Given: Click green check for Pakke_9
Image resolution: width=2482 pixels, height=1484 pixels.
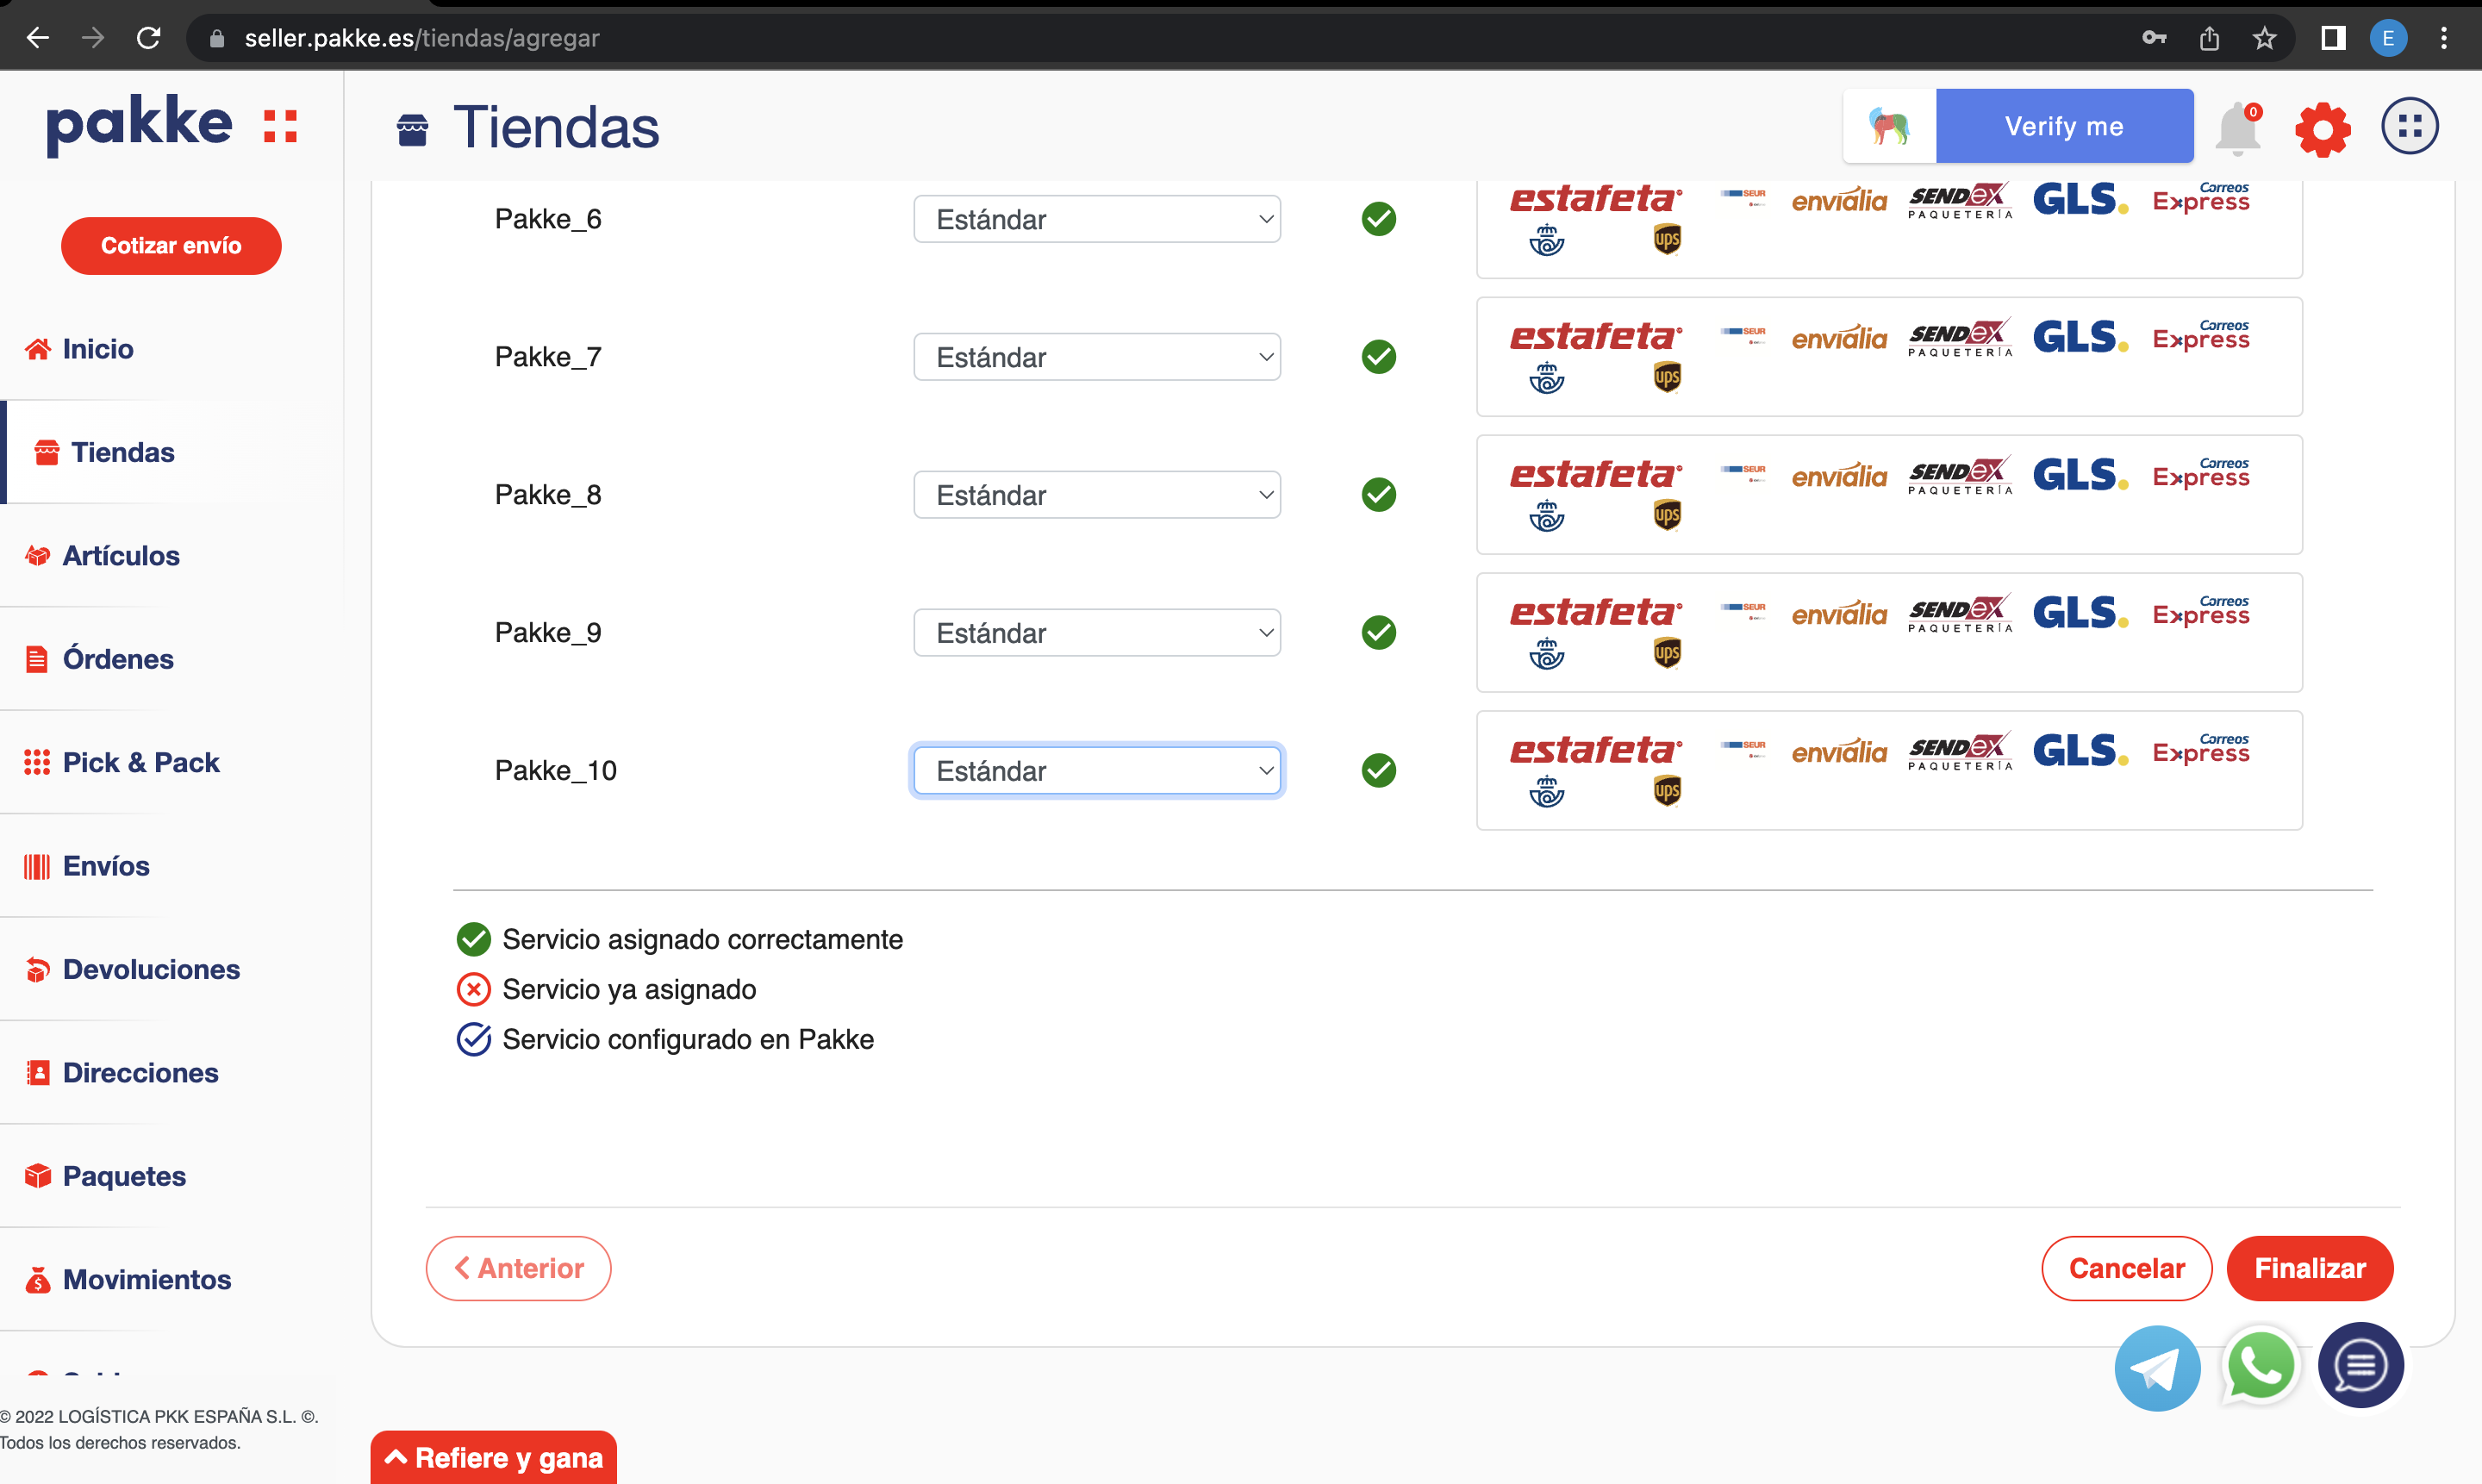Looking at the screenshot, I should coord(1378,633).
